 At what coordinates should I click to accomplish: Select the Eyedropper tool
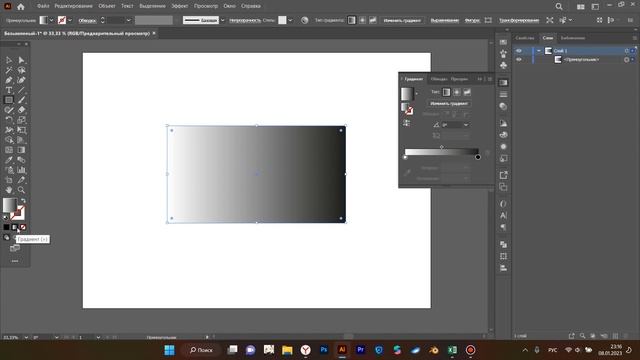tap(9, 160)
